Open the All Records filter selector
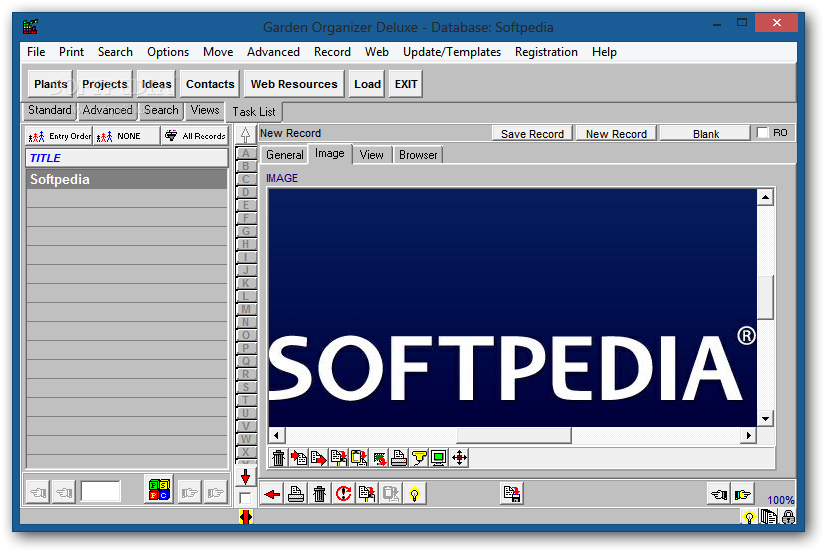The height and width of the screenshot is (552, 825). pos(195,136)
